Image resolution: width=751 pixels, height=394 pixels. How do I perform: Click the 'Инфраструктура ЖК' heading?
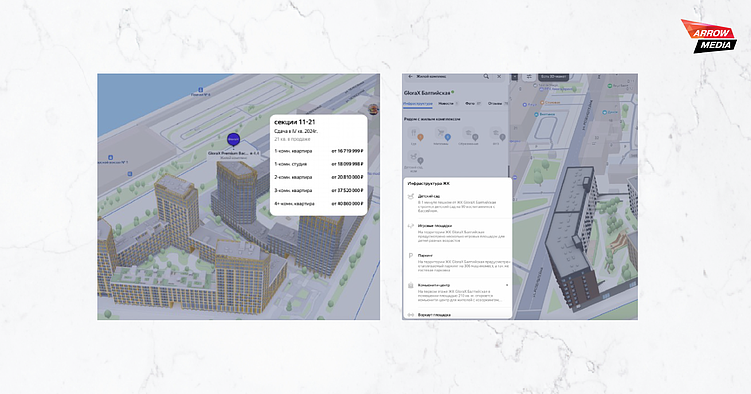(429, 184)
